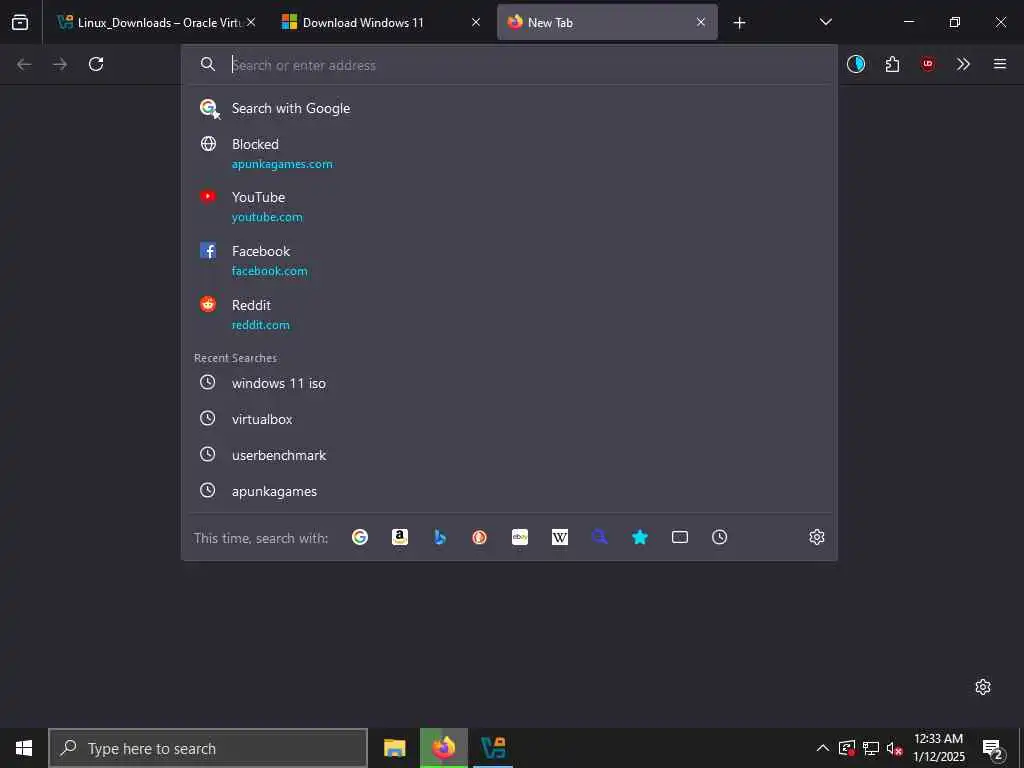Select recent search userbenchmark
Screen dimensions: 1024x768
coord(509,455)
